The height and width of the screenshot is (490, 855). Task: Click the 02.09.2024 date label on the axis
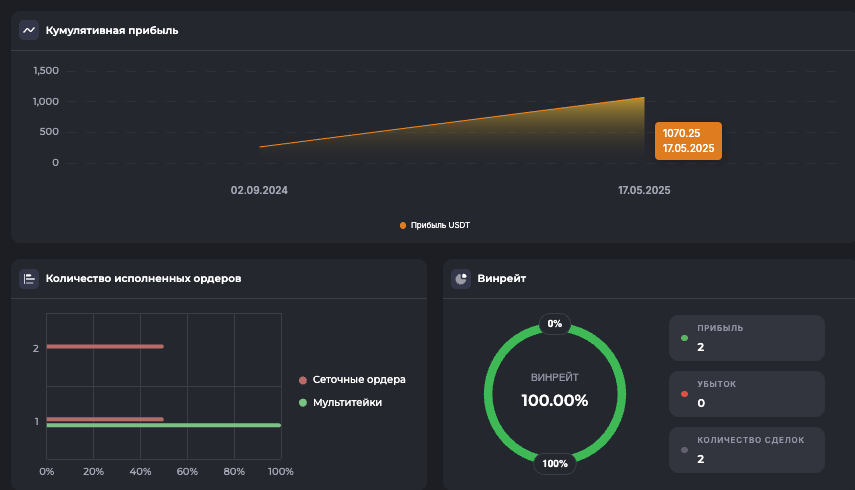point(259,190)
